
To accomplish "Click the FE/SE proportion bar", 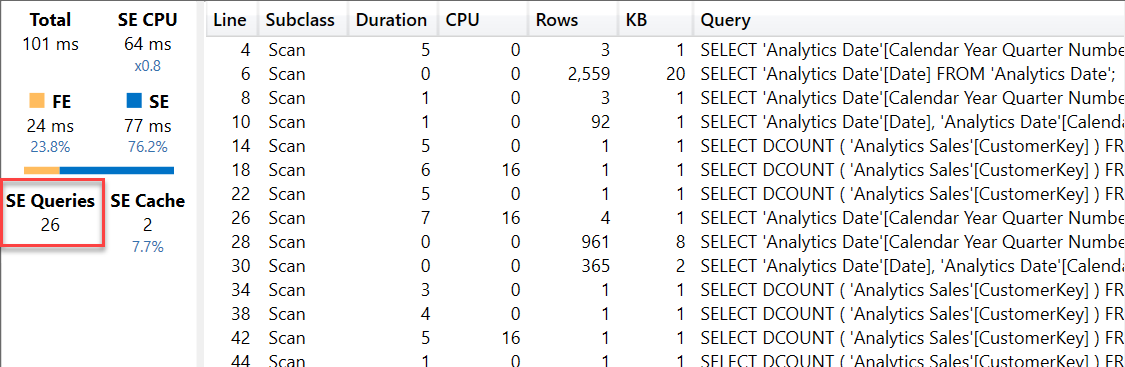I will 99,171.
